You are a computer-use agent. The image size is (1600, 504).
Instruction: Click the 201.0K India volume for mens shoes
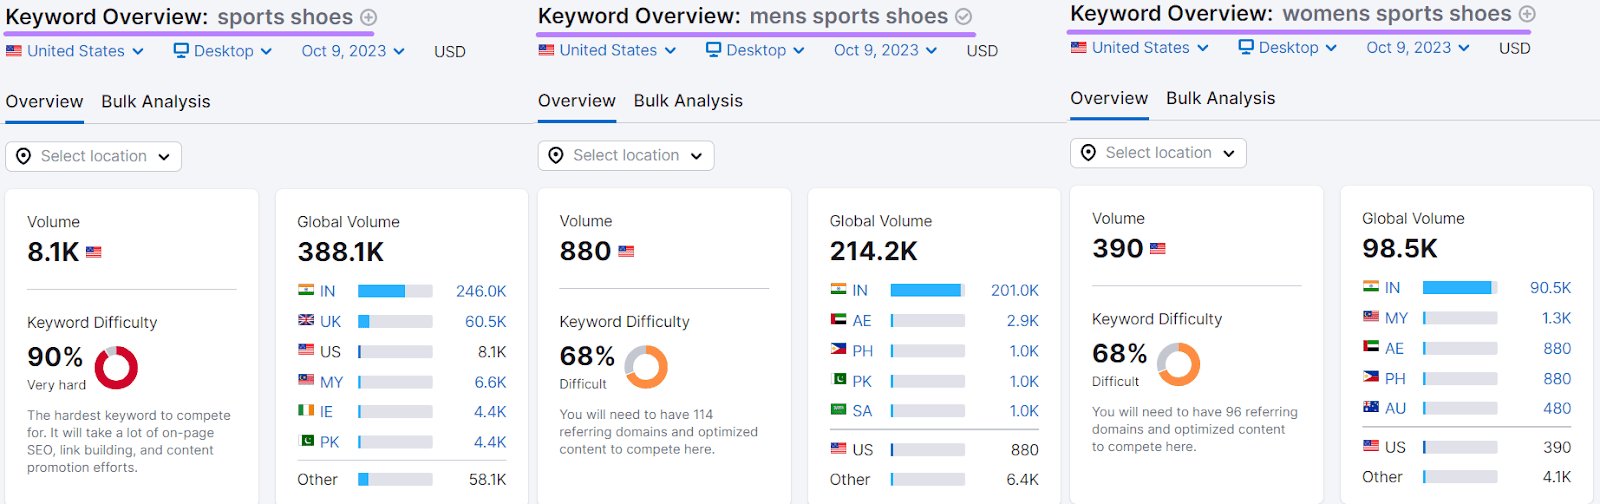[1014, 290]
